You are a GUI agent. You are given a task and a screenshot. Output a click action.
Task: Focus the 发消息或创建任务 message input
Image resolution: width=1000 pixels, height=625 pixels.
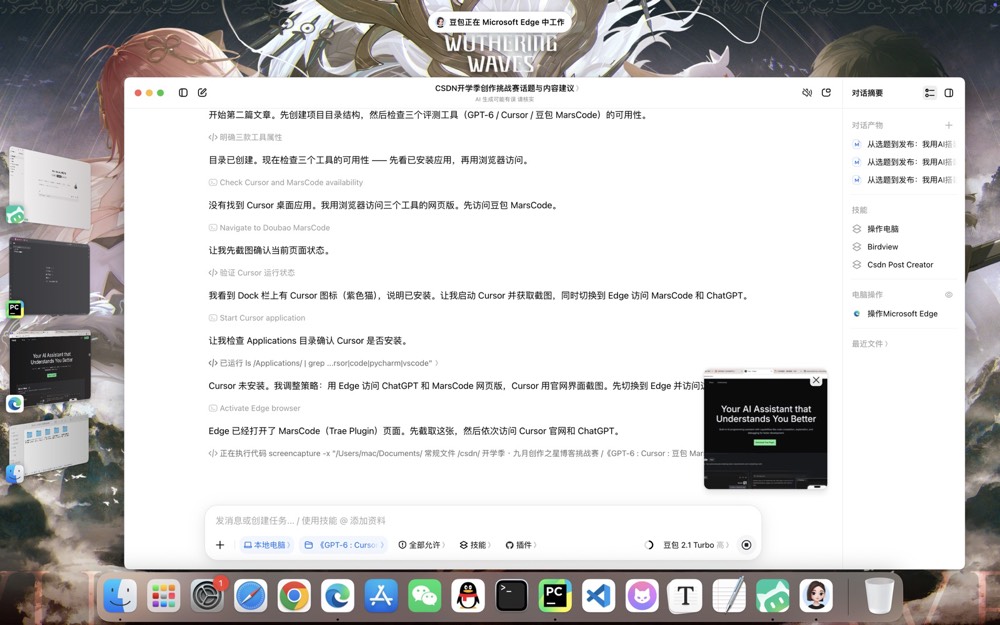[483, 520]
